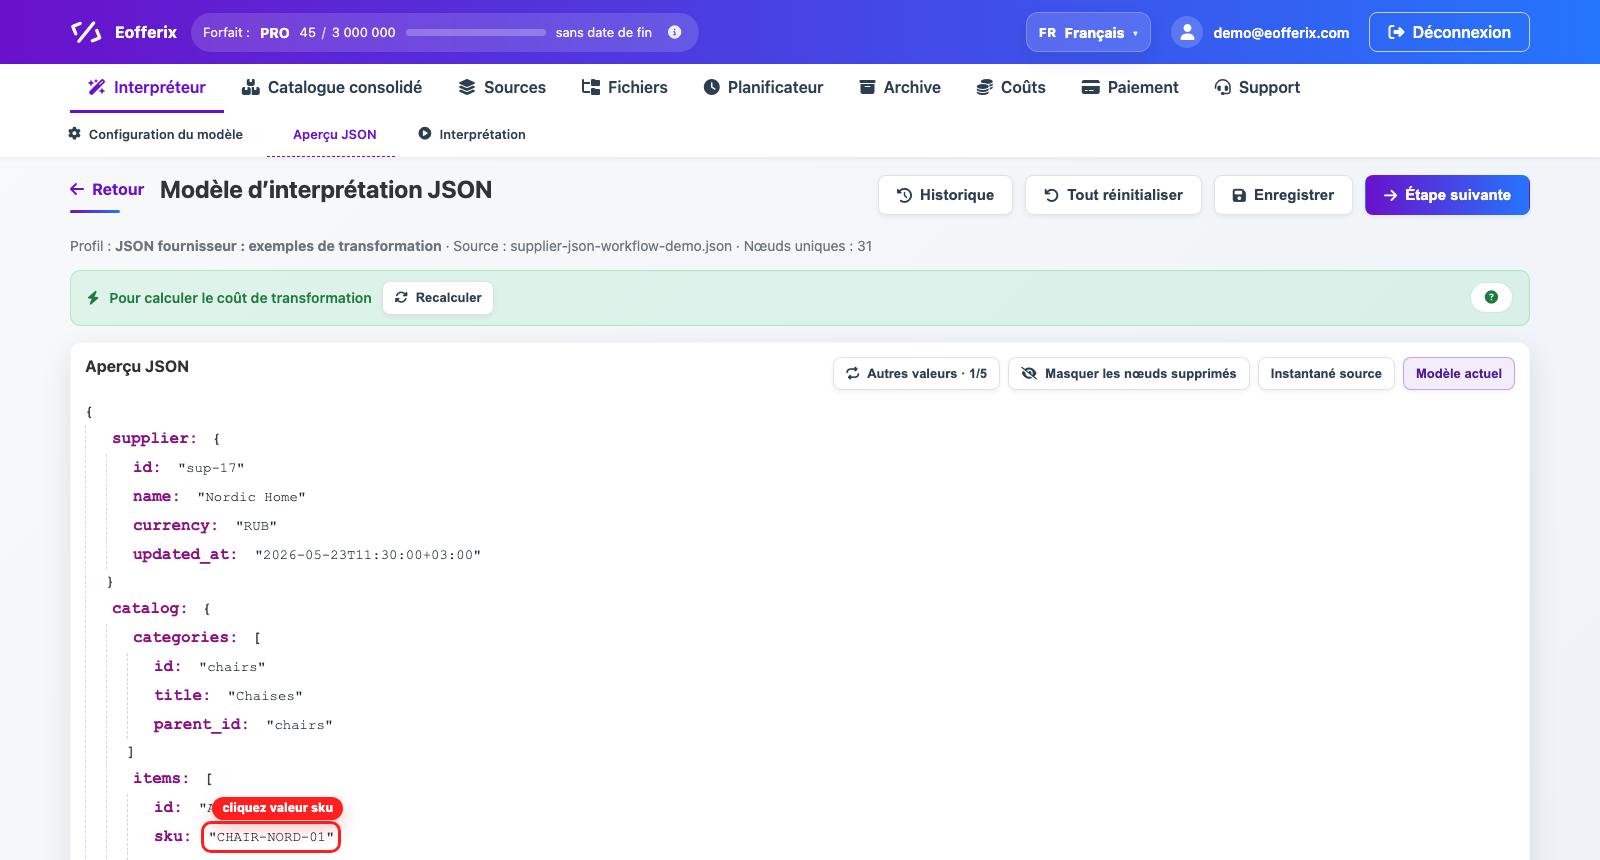The width and height of the screenshot is (1600, 860).
Task: Go to the Interprétation sub-tab
Action: click(x=472, y=134)
